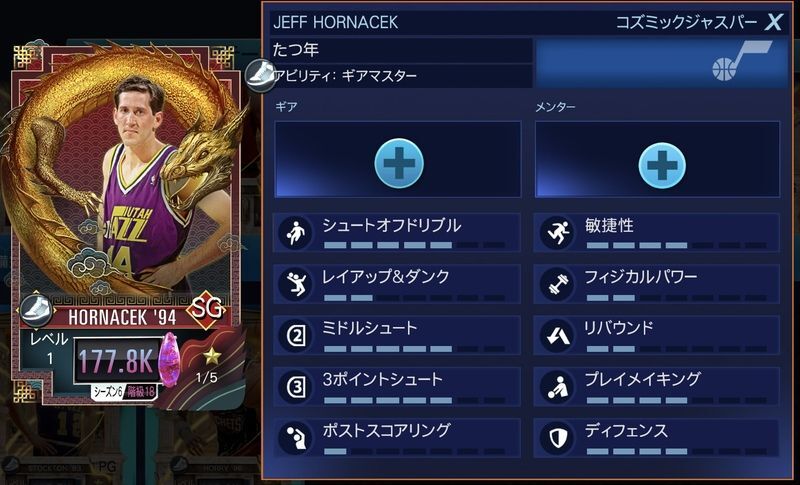Select the layup & dunk icon
Viewport: 800px width, 485px height.
coord(295,284)
